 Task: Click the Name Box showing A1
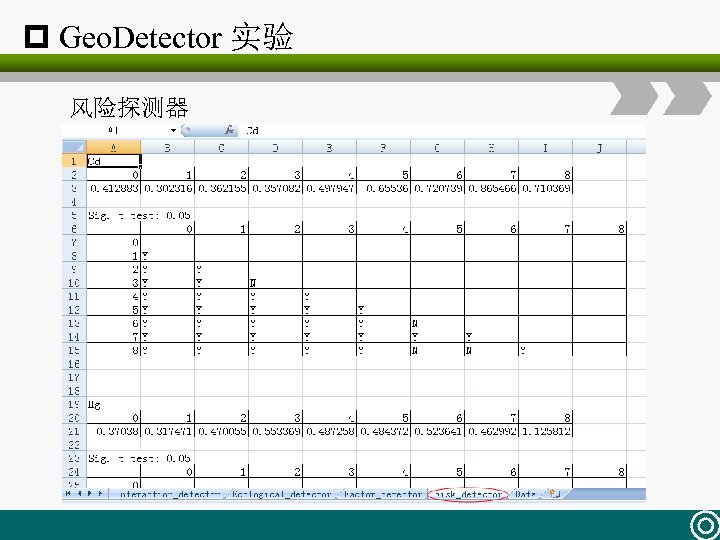click(115, 130)
